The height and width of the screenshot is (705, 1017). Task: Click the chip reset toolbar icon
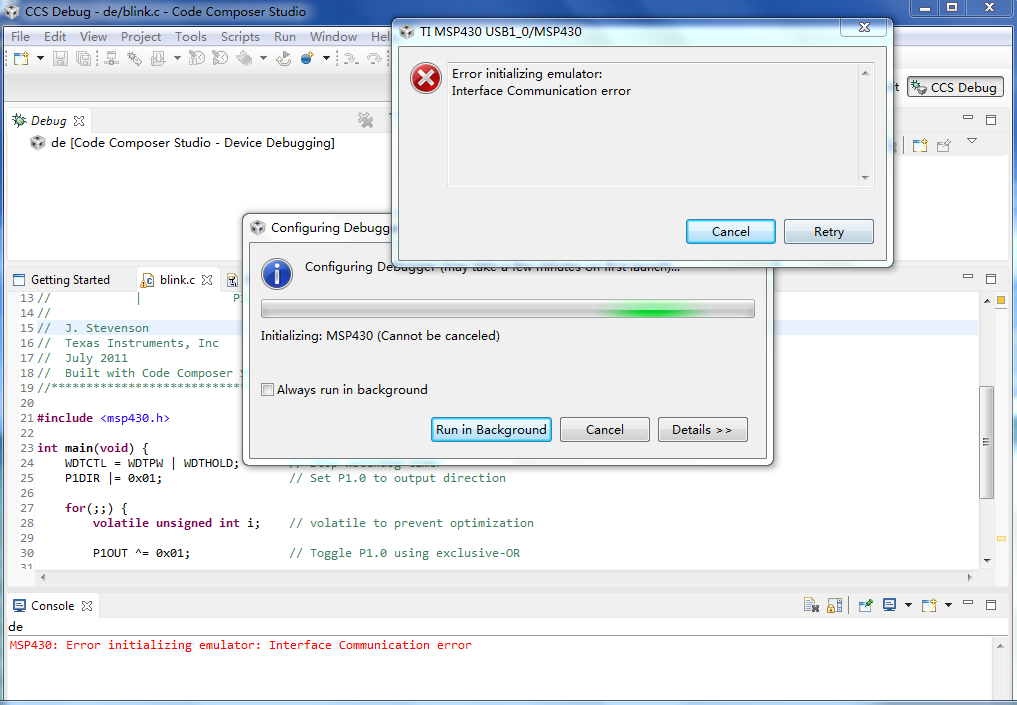245,58
